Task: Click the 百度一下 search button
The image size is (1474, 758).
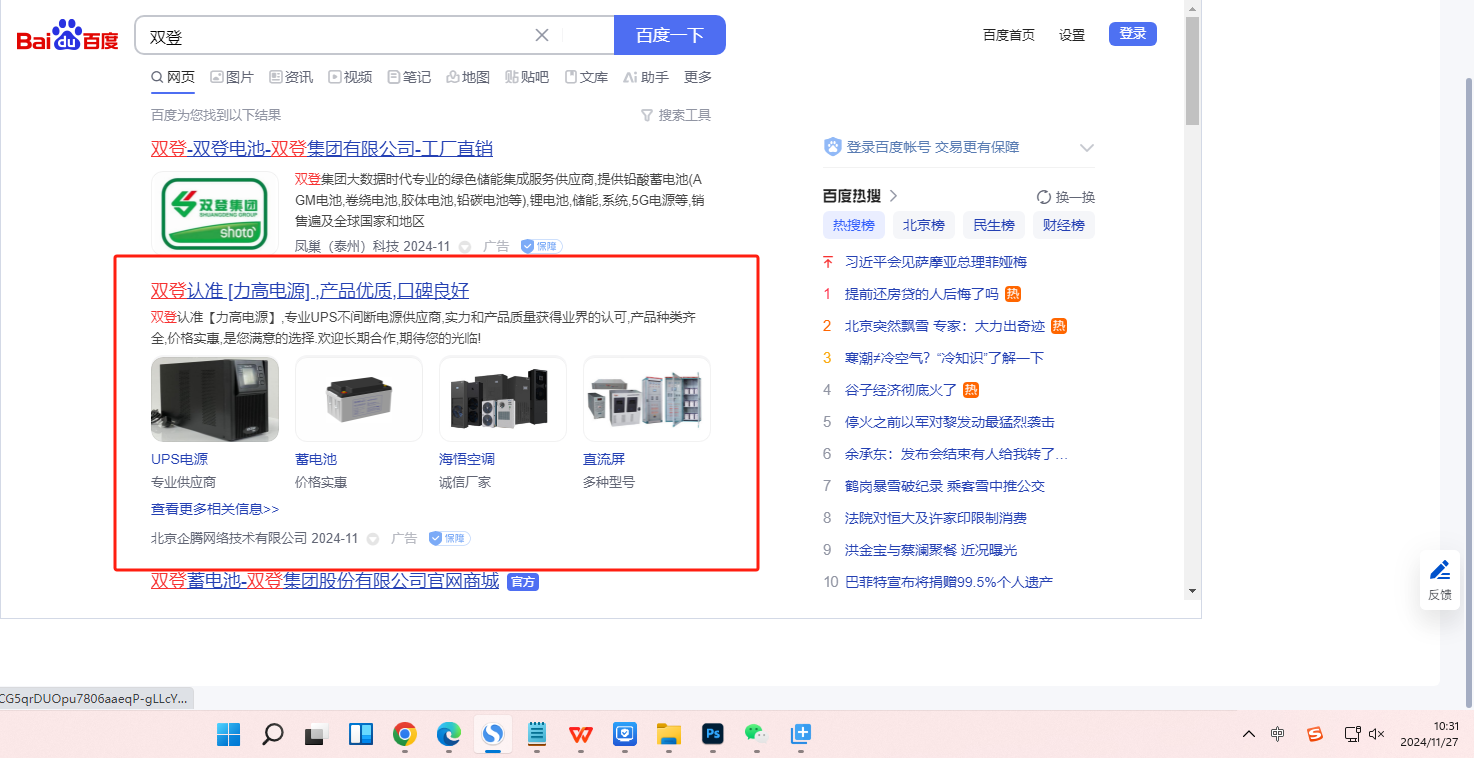Action: click(669, 35)
